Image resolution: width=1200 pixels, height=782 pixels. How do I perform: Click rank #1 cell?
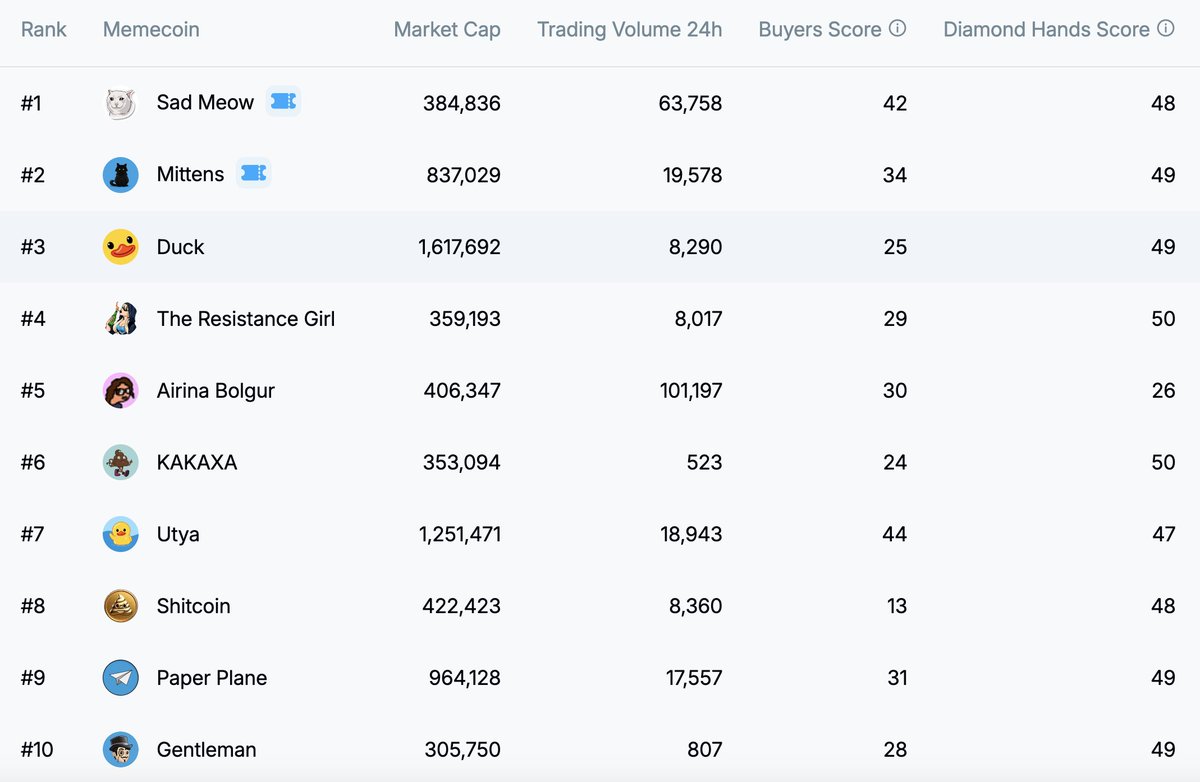click(x=31, y=103)
